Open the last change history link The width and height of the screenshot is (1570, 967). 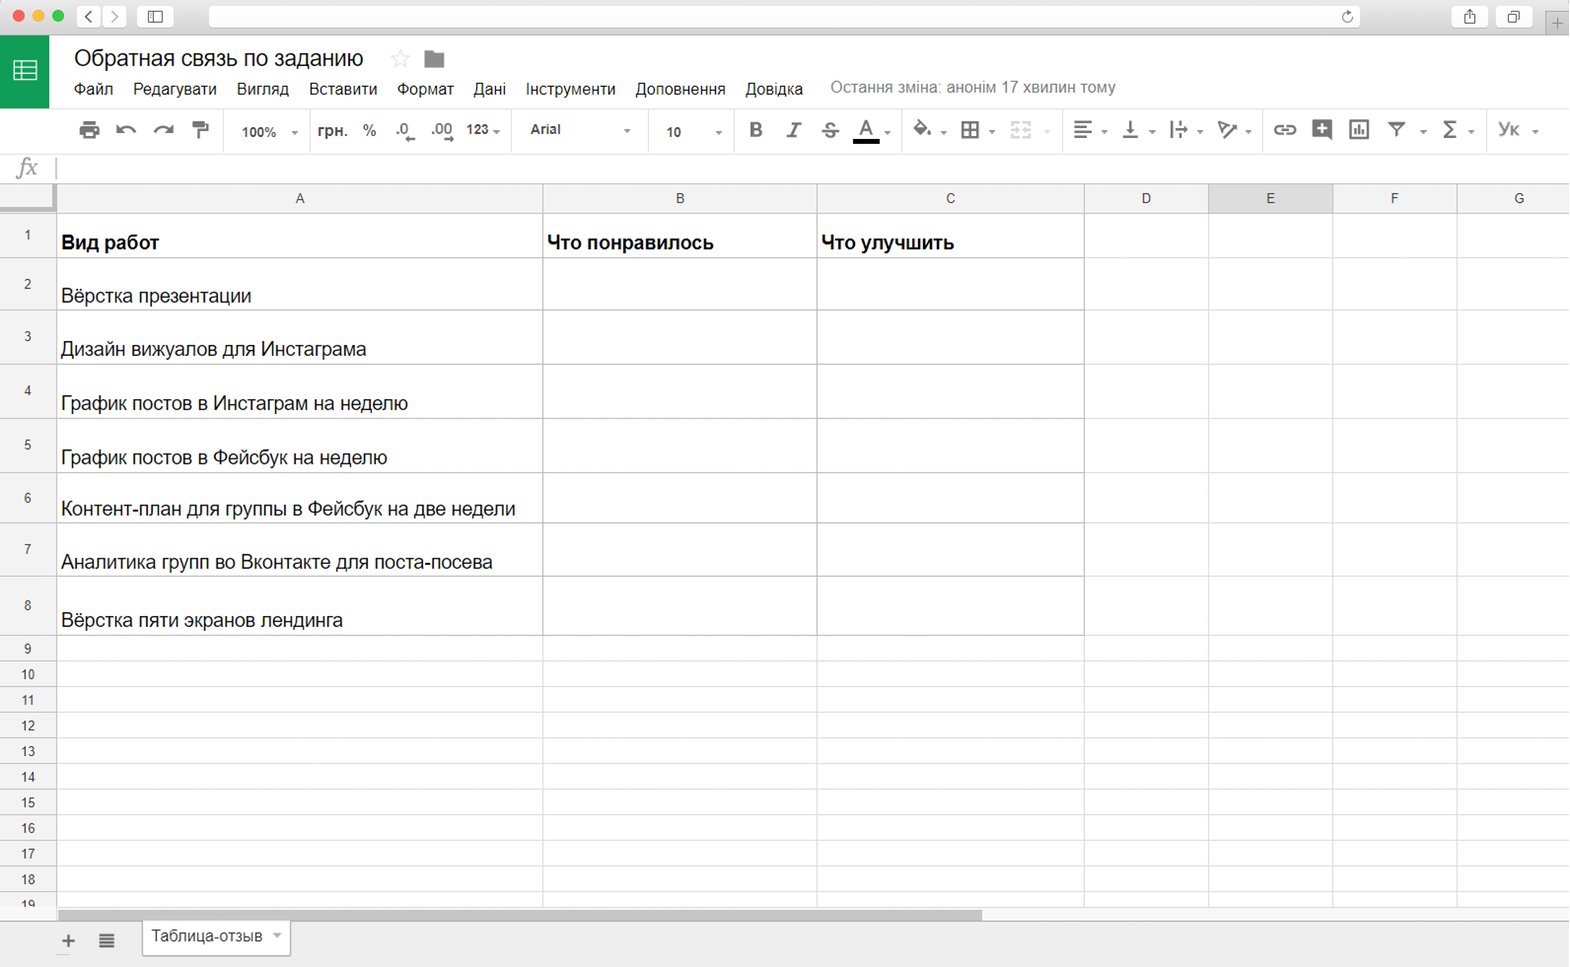point(972,87)
